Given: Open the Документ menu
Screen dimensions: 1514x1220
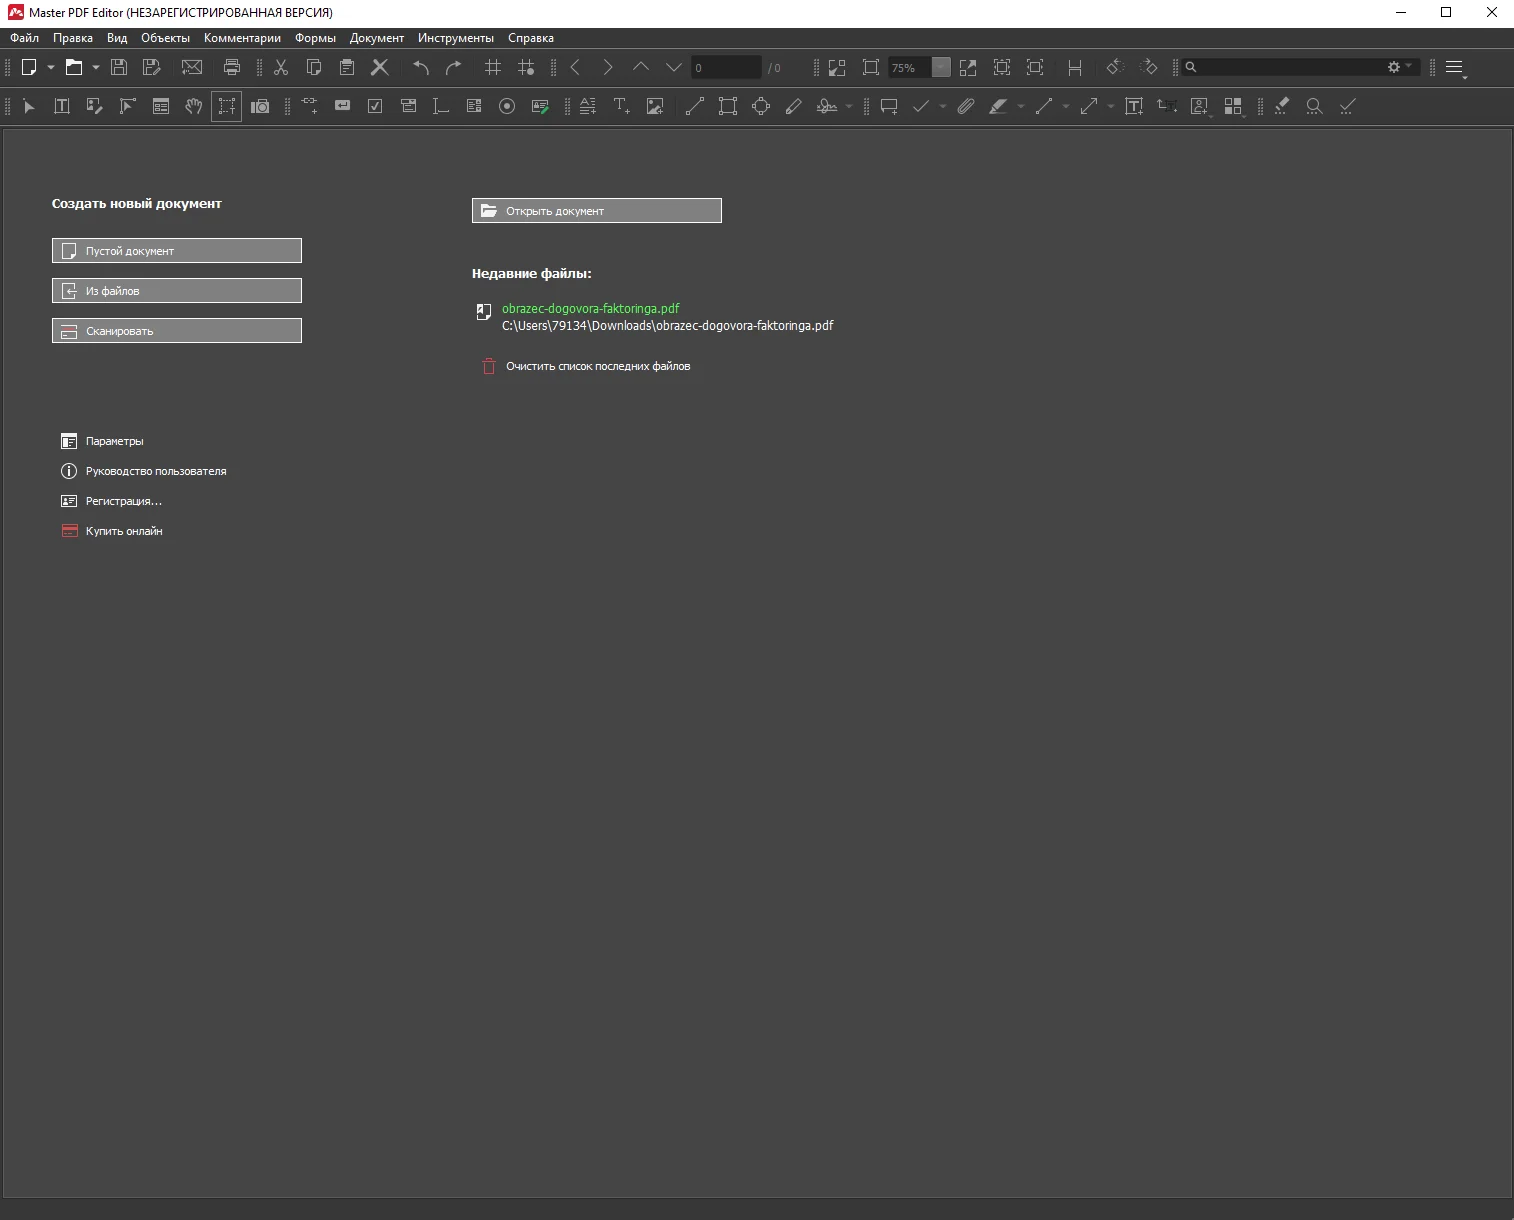Looking at the screenshot, I should [x=376, y=38].
